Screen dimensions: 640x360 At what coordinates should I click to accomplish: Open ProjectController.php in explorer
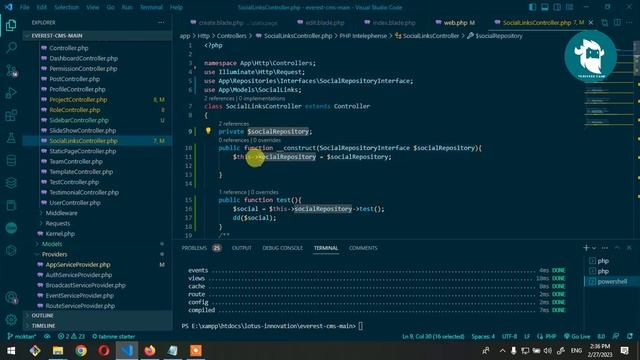[78, 100]
